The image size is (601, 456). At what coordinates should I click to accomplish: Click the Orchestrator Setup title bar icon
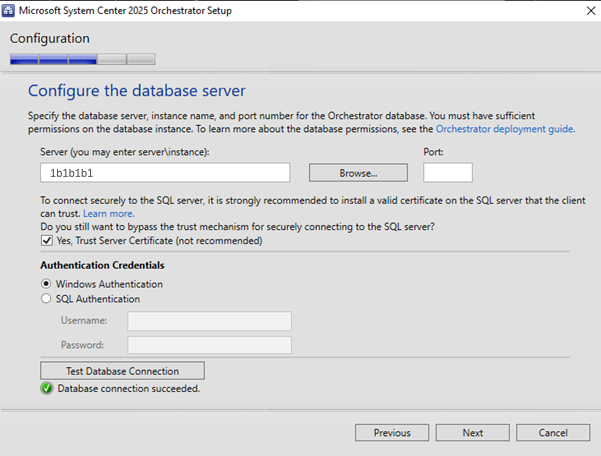pyautogui.click(x=8, y=11)
